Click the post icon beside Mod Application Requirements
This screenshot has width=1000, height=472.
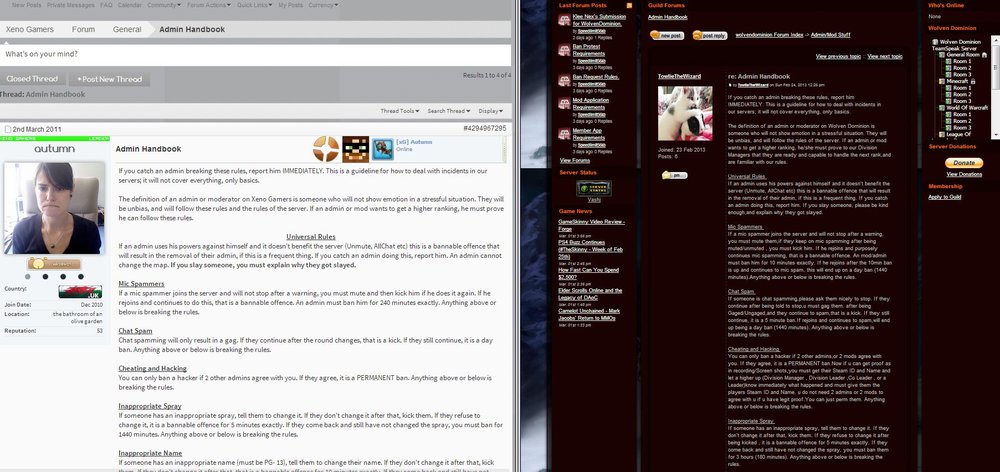[564, 103]
